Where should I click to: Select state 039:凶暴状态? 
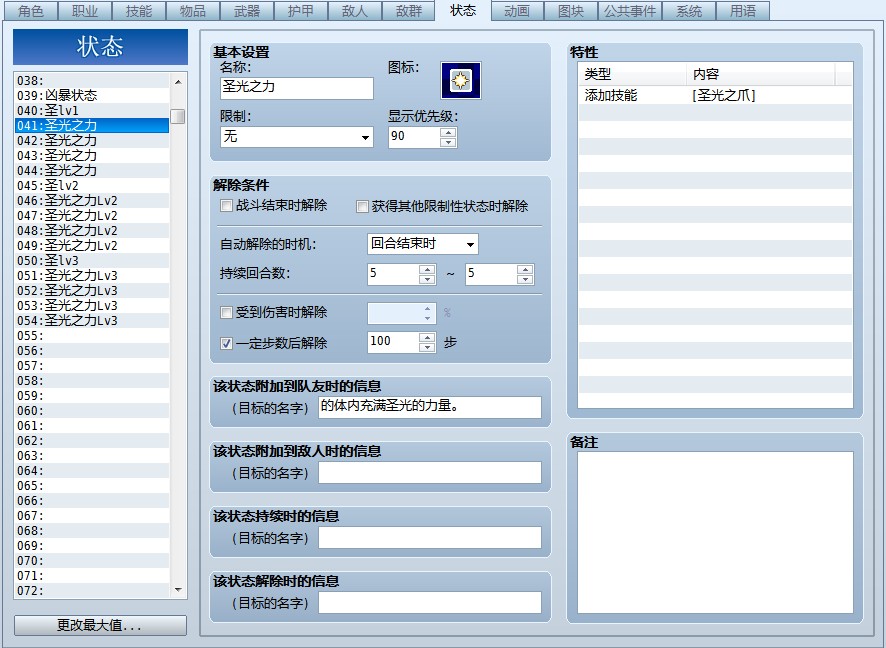[92, 95]
